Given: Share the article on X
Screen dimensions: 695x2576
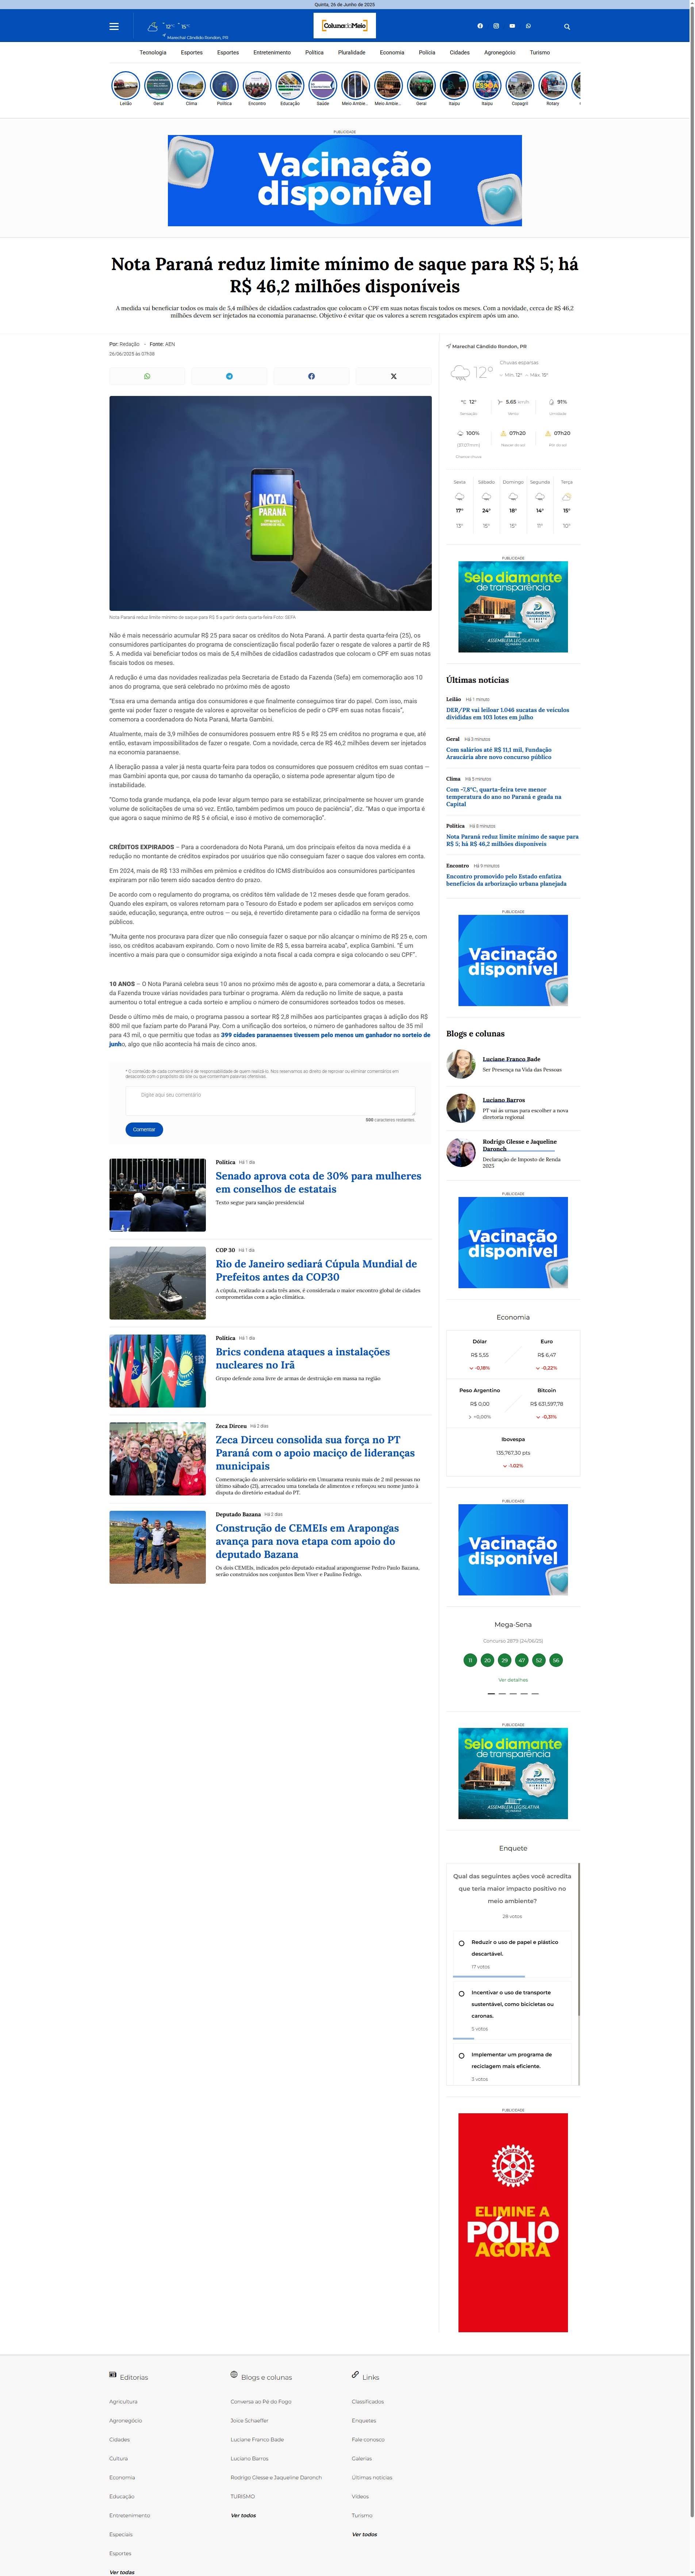Looking at the screenshot, I should tap(393, 376).
